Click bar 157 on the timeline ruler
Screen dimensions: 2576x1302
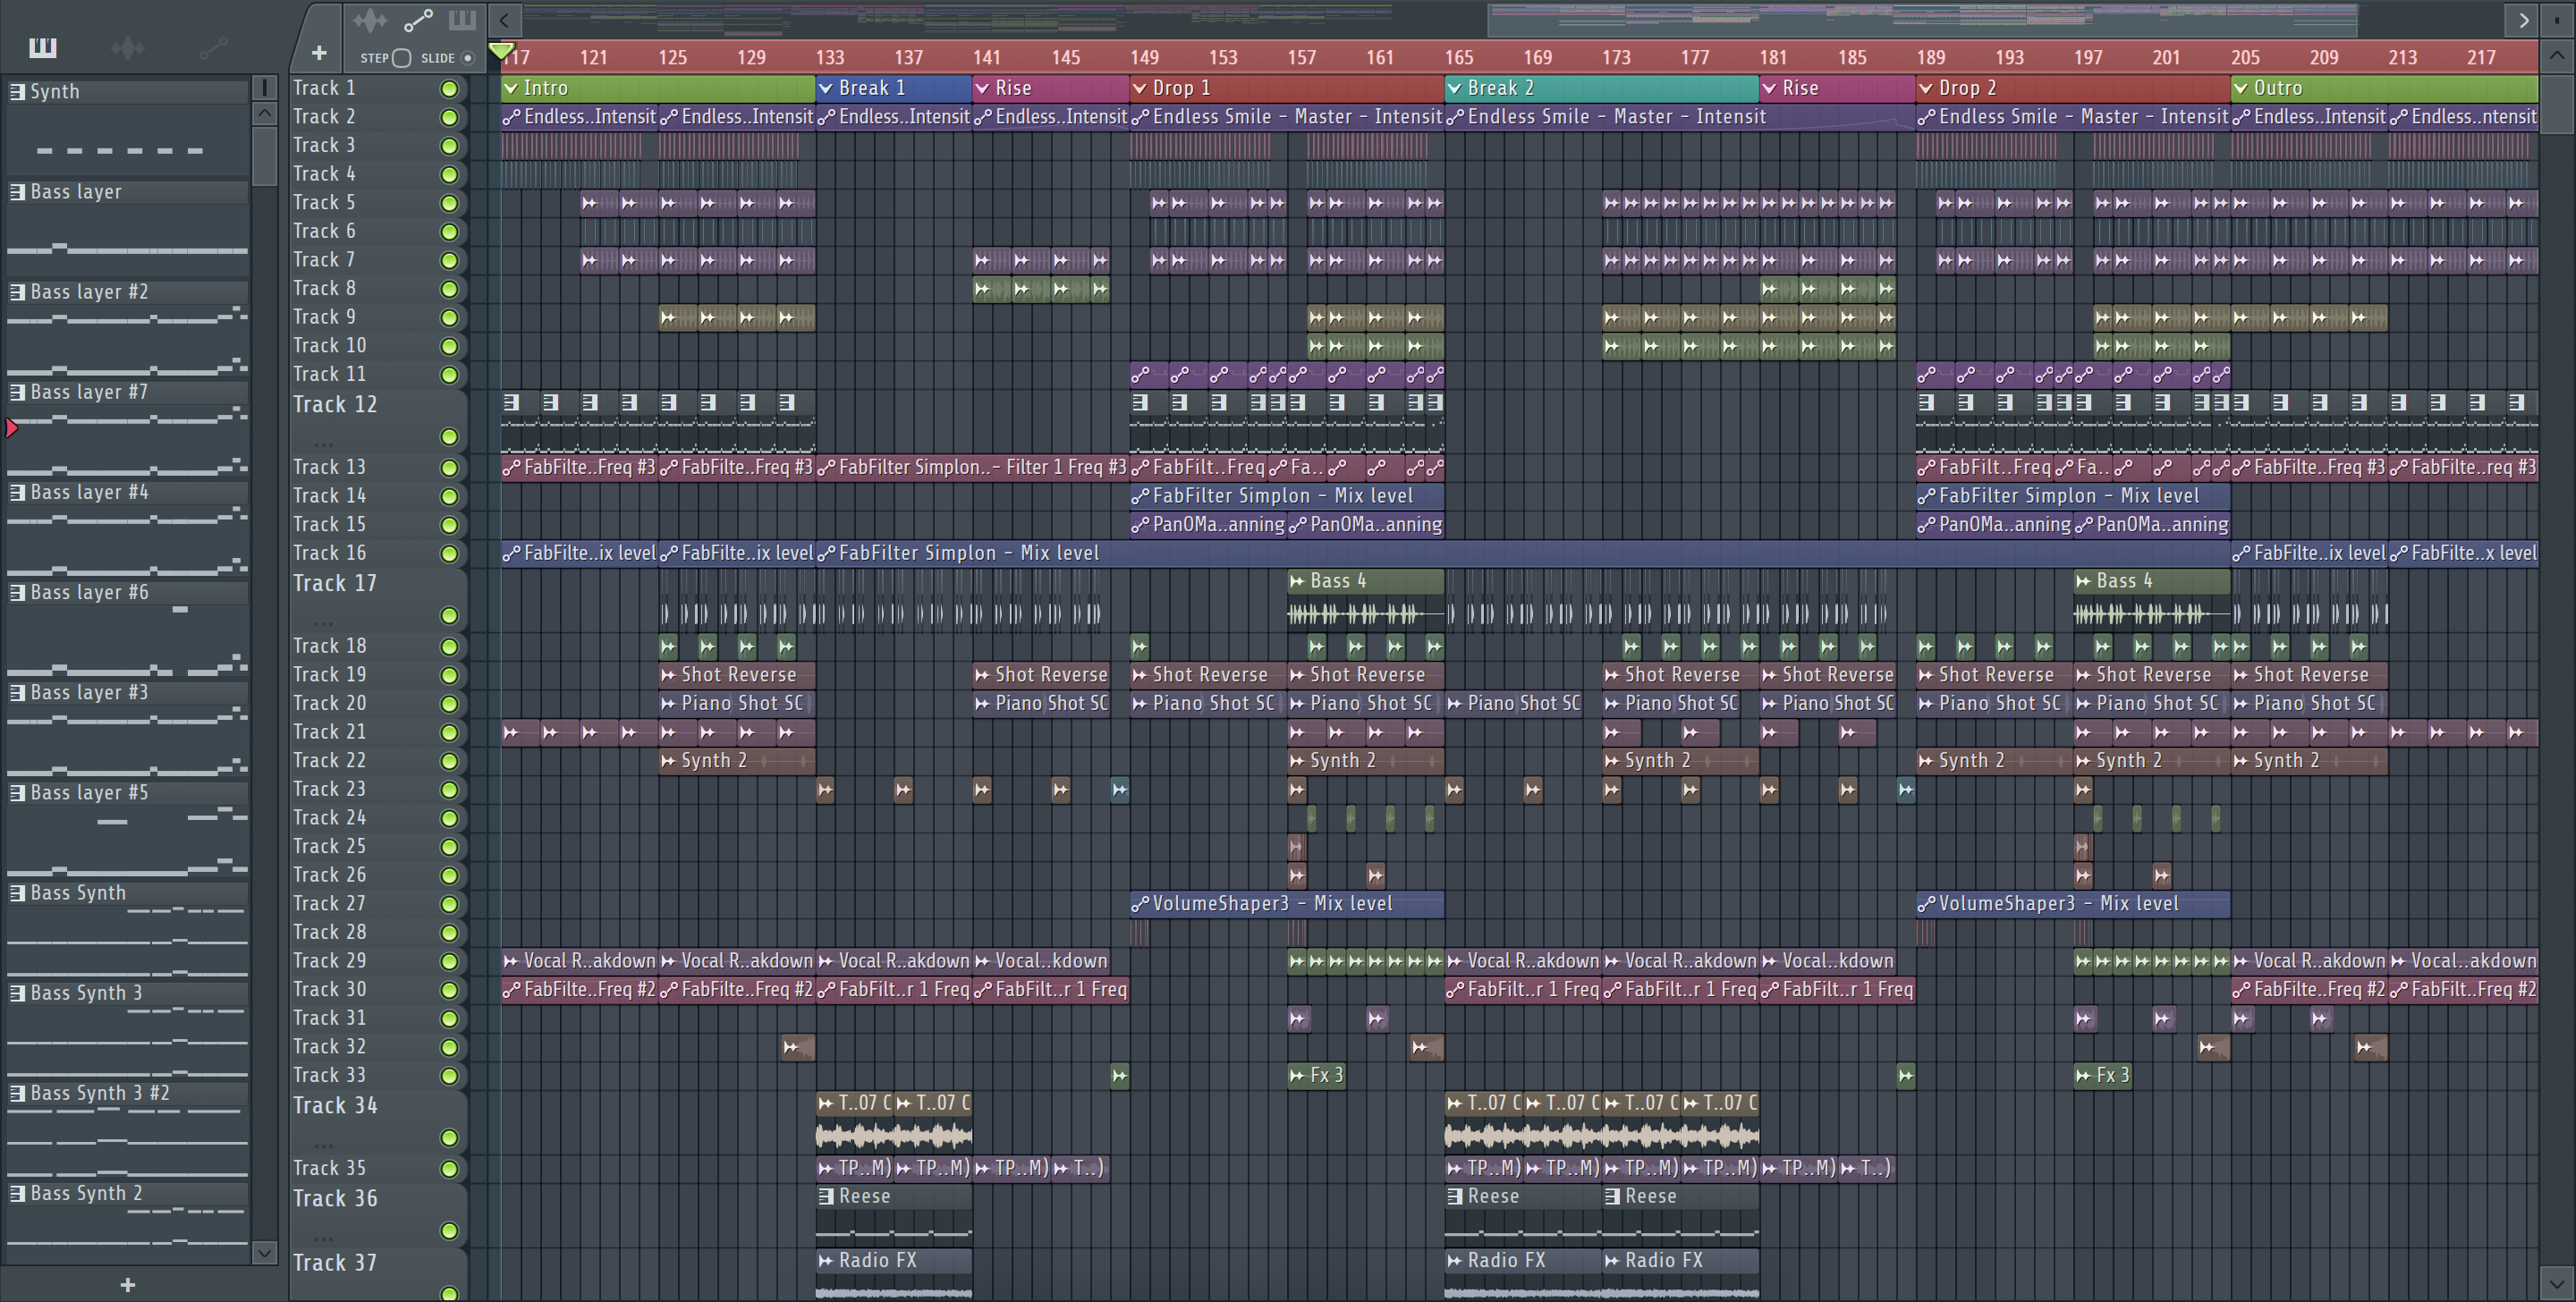pyautogui.click(x=1301, y=58)
